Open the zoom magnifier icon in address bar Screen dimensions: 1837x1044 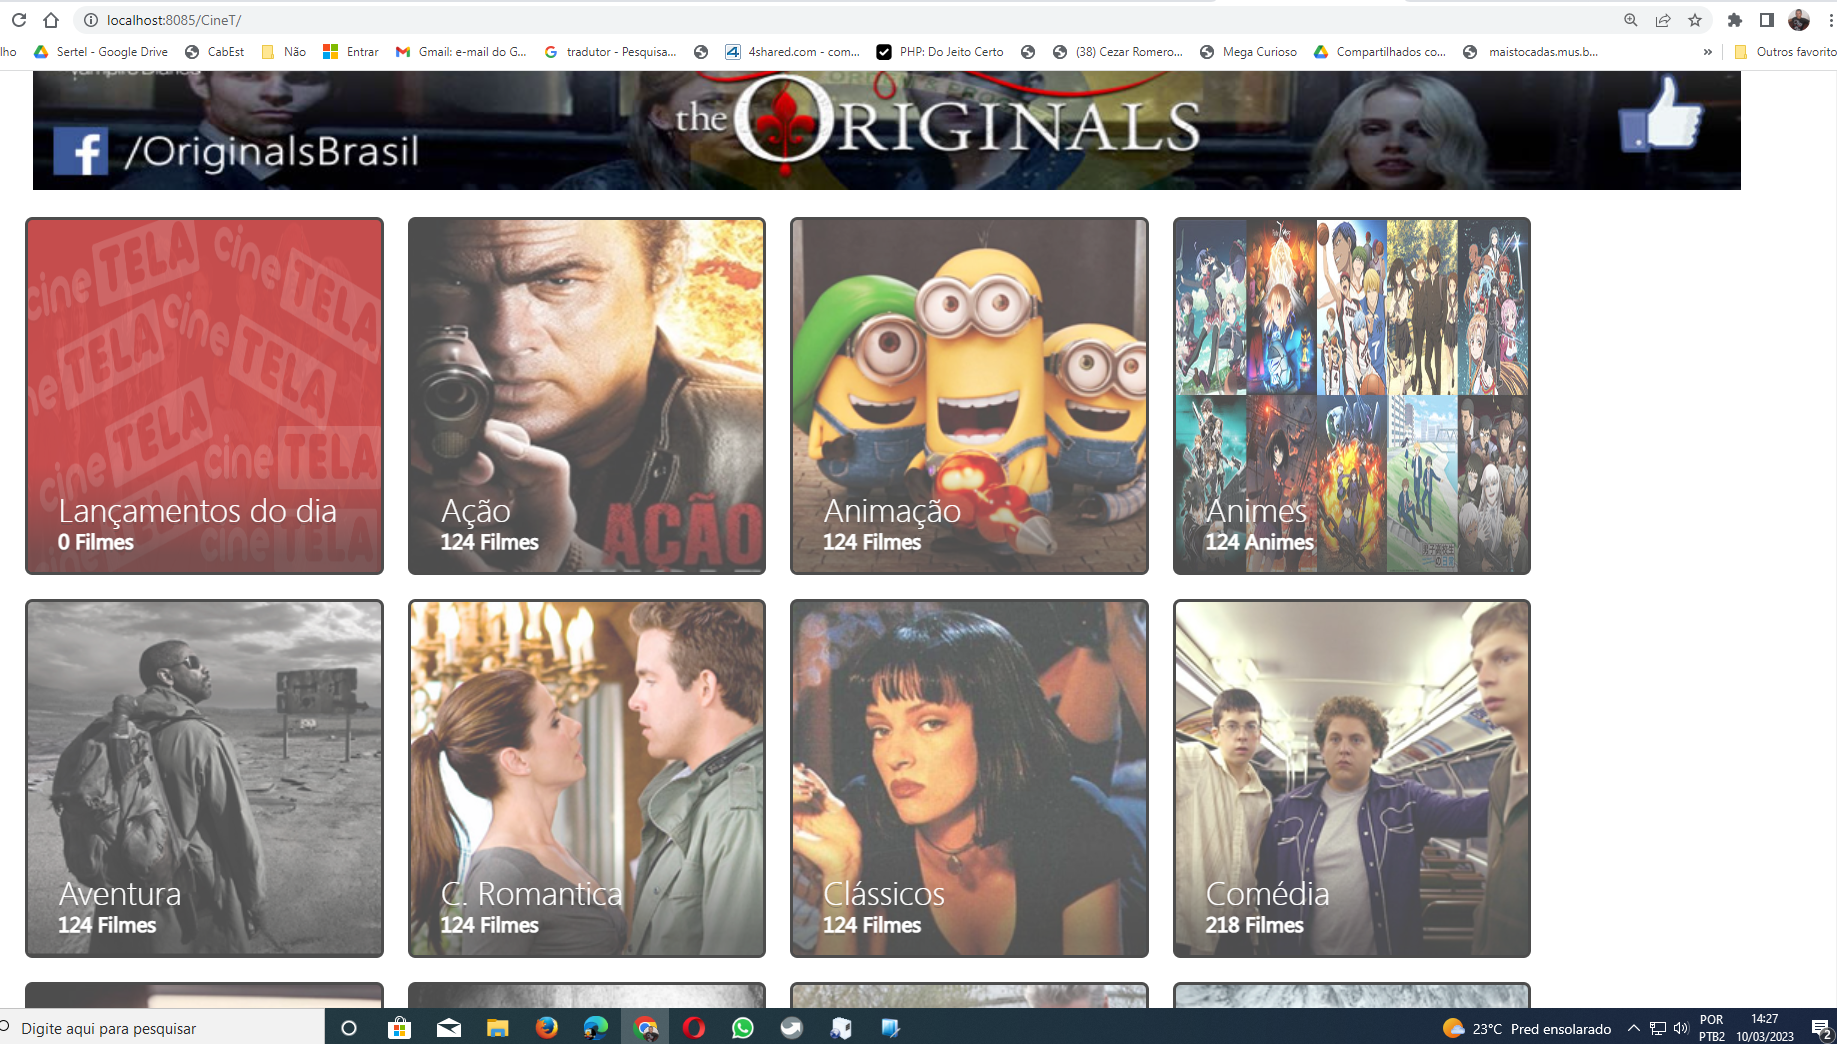(x=1631, y=20)
